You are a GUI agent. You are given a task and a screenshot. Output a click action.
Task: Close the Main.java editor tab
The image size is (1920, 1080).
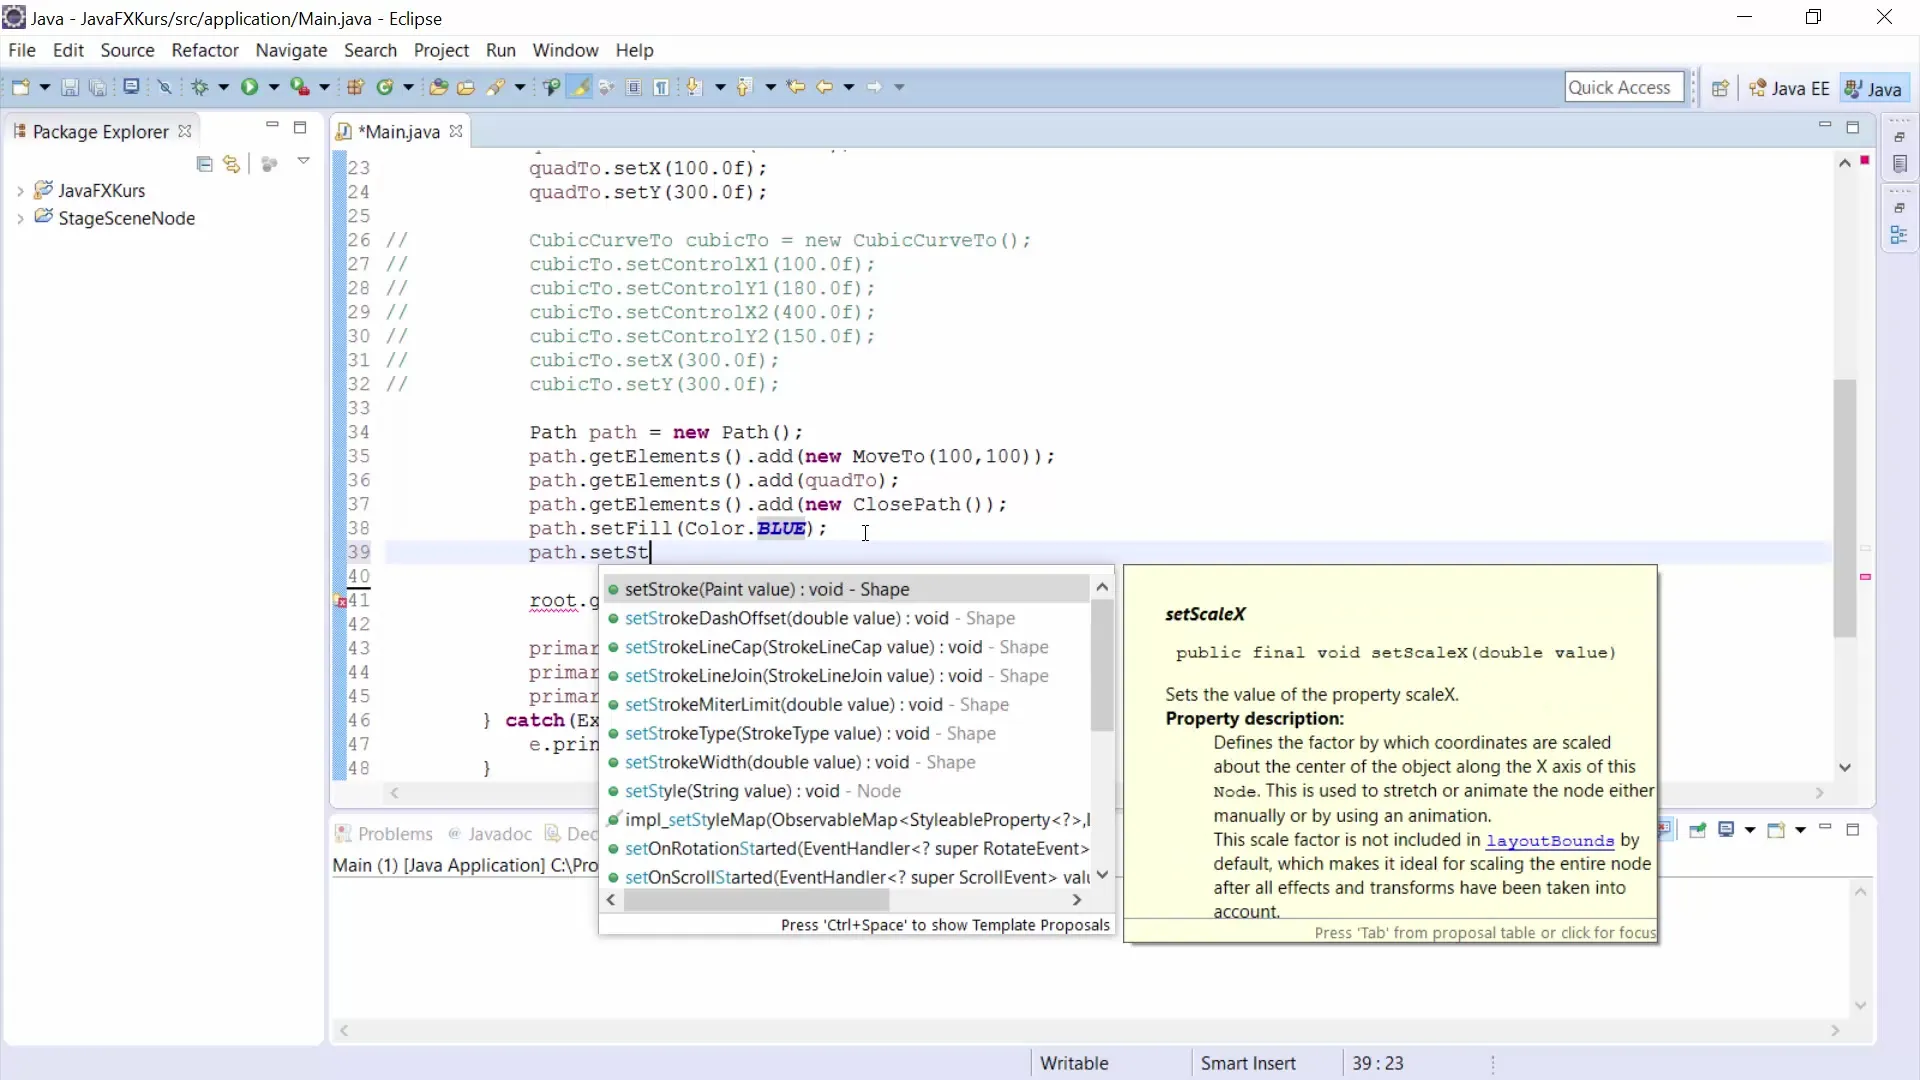point(456,131)
